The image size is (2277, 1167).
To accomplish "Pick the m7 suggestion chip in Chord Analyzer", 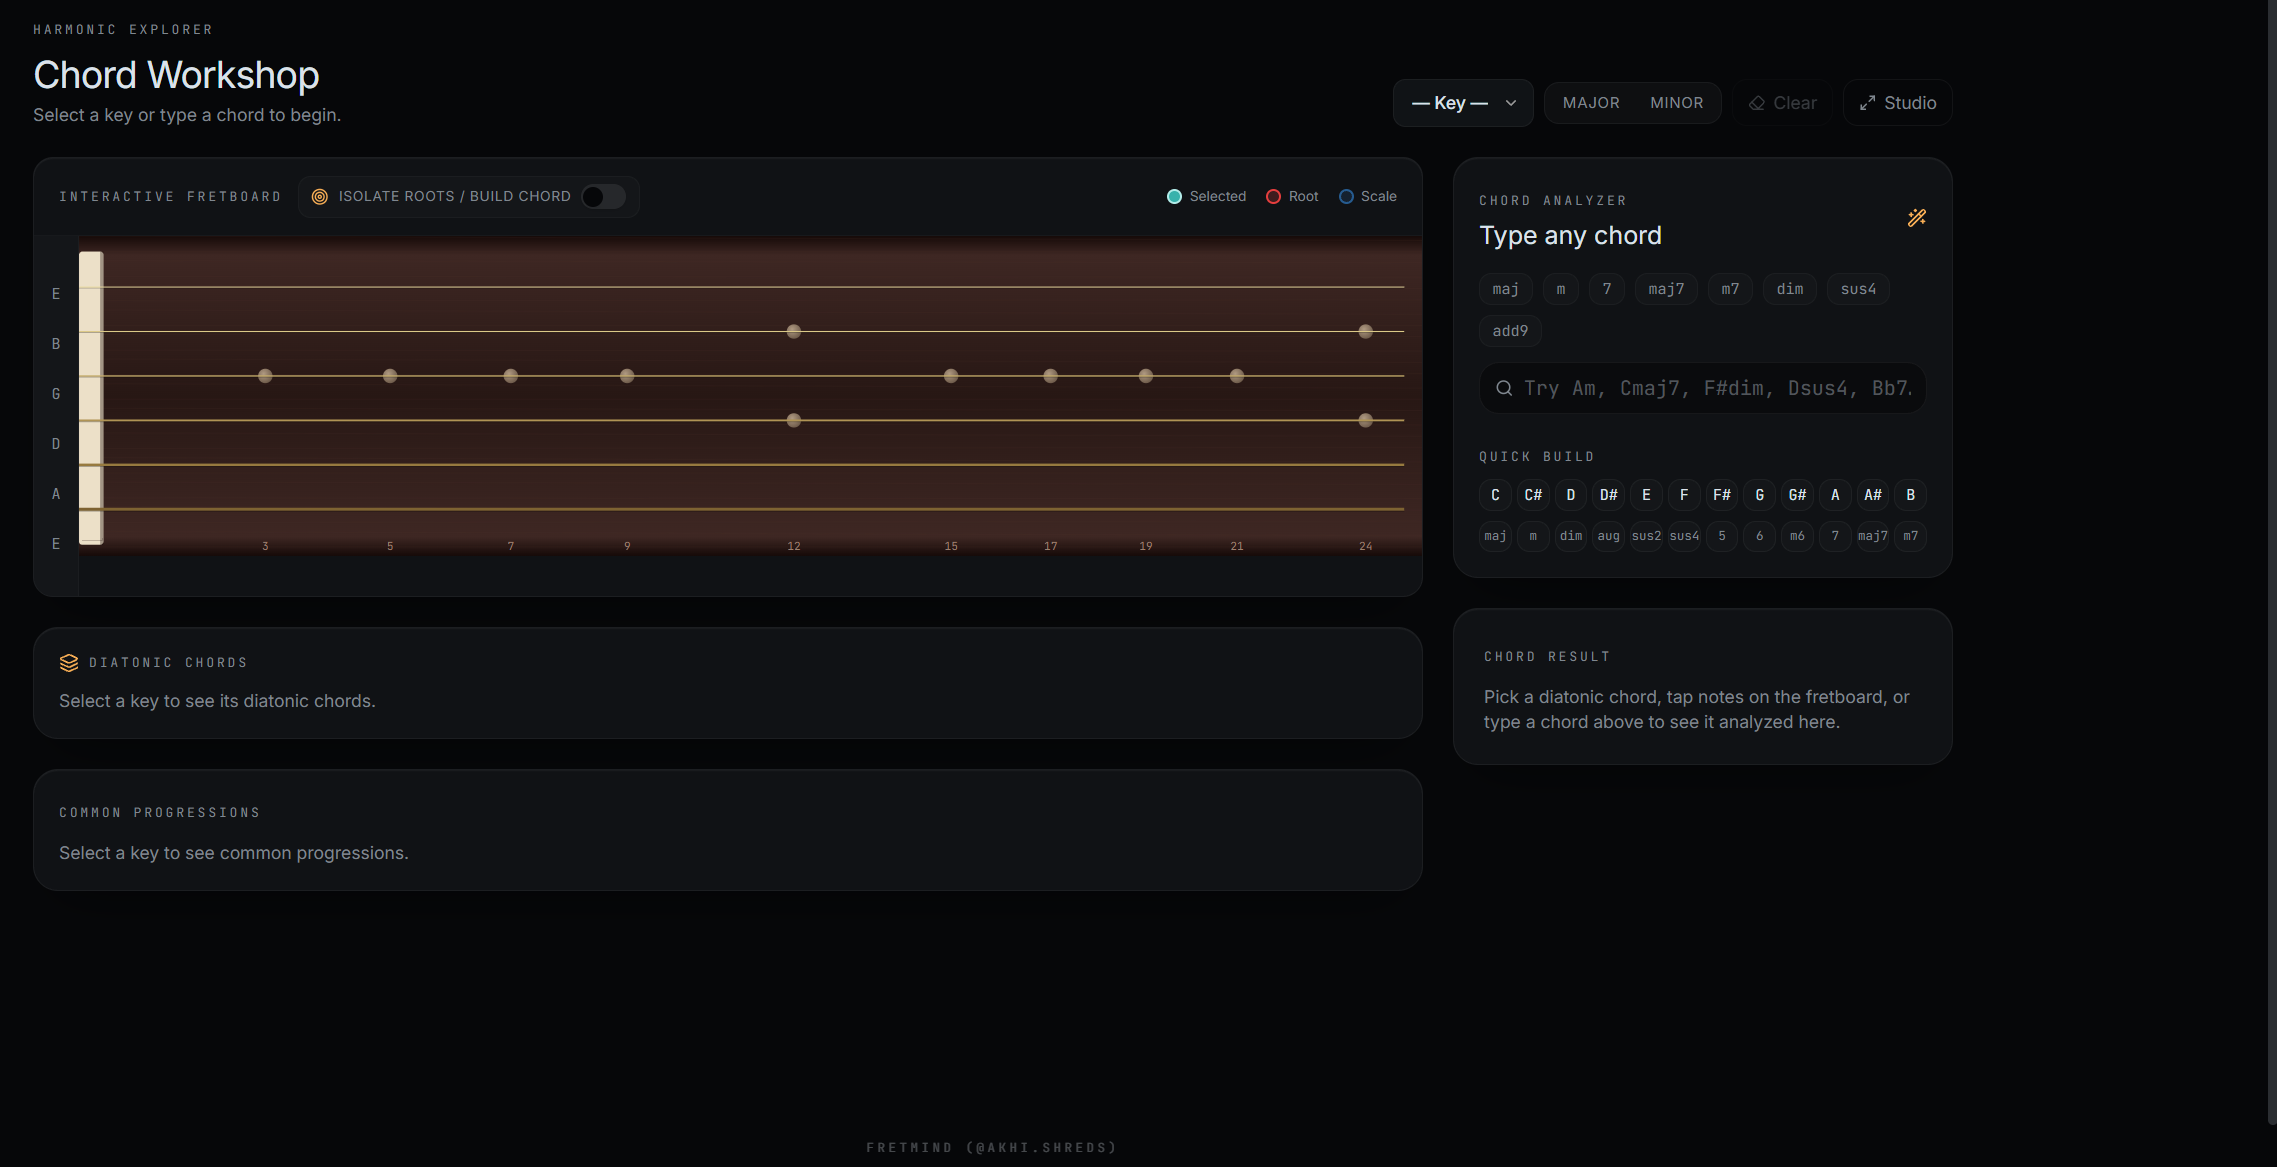I will [x=1730, y=289].
